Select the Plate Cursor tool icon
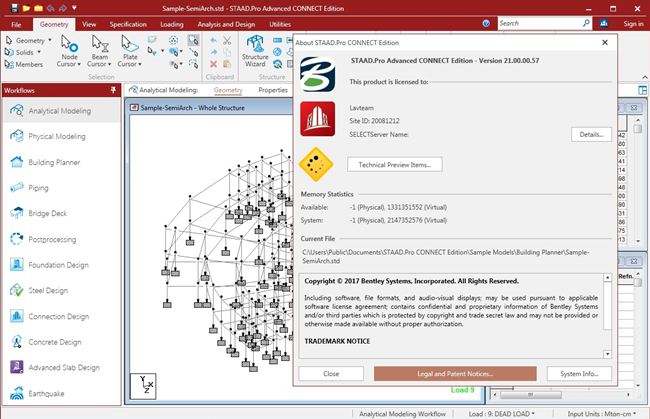 [130, 44]
